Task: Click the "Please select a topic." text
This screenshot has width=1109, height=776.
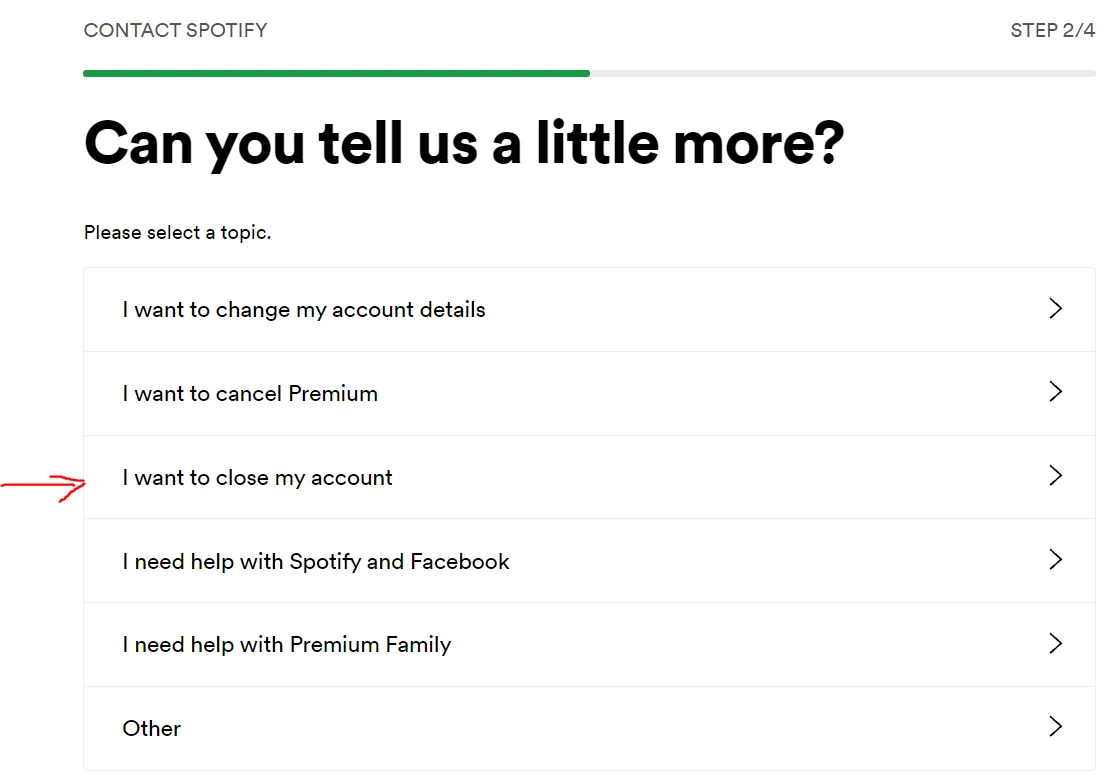Action: 178,233
